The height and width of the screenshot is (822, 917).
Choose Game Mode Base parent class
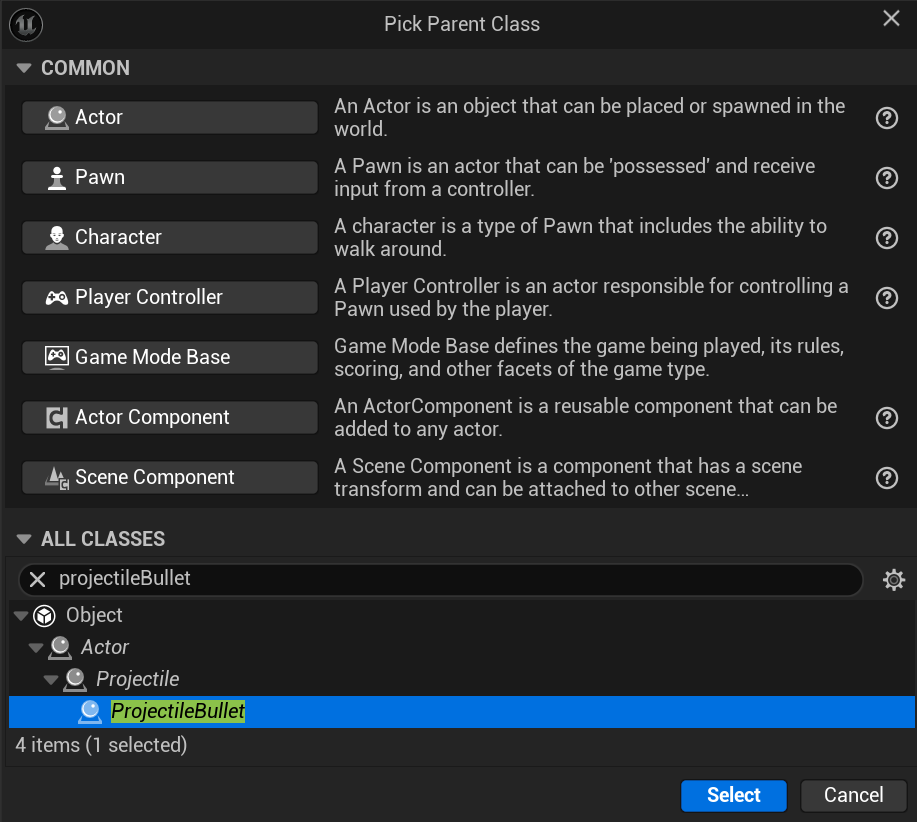pos(170,357)
